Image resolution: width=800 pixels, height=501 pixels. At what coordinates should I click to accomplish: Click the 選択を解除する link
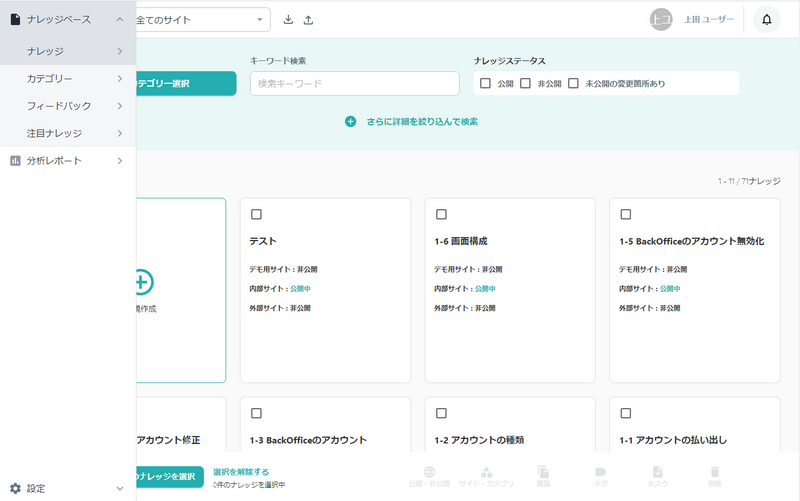tap(241, 471)
